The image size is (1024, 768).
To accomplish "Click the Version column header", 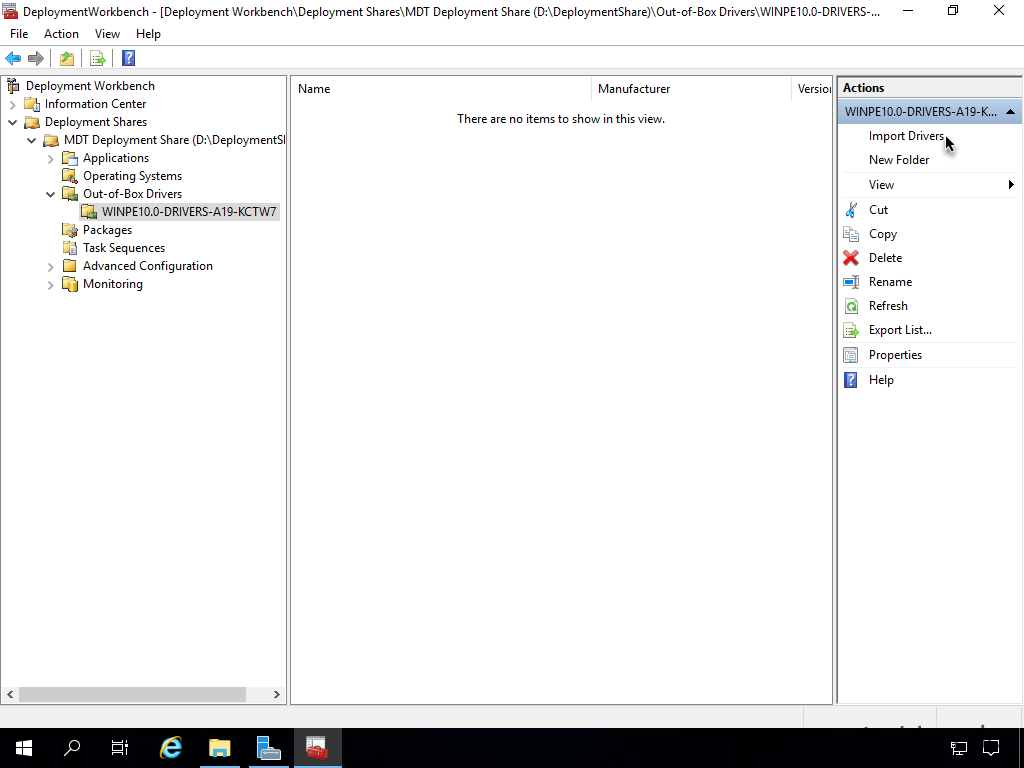I will click(x=812, y=89).
